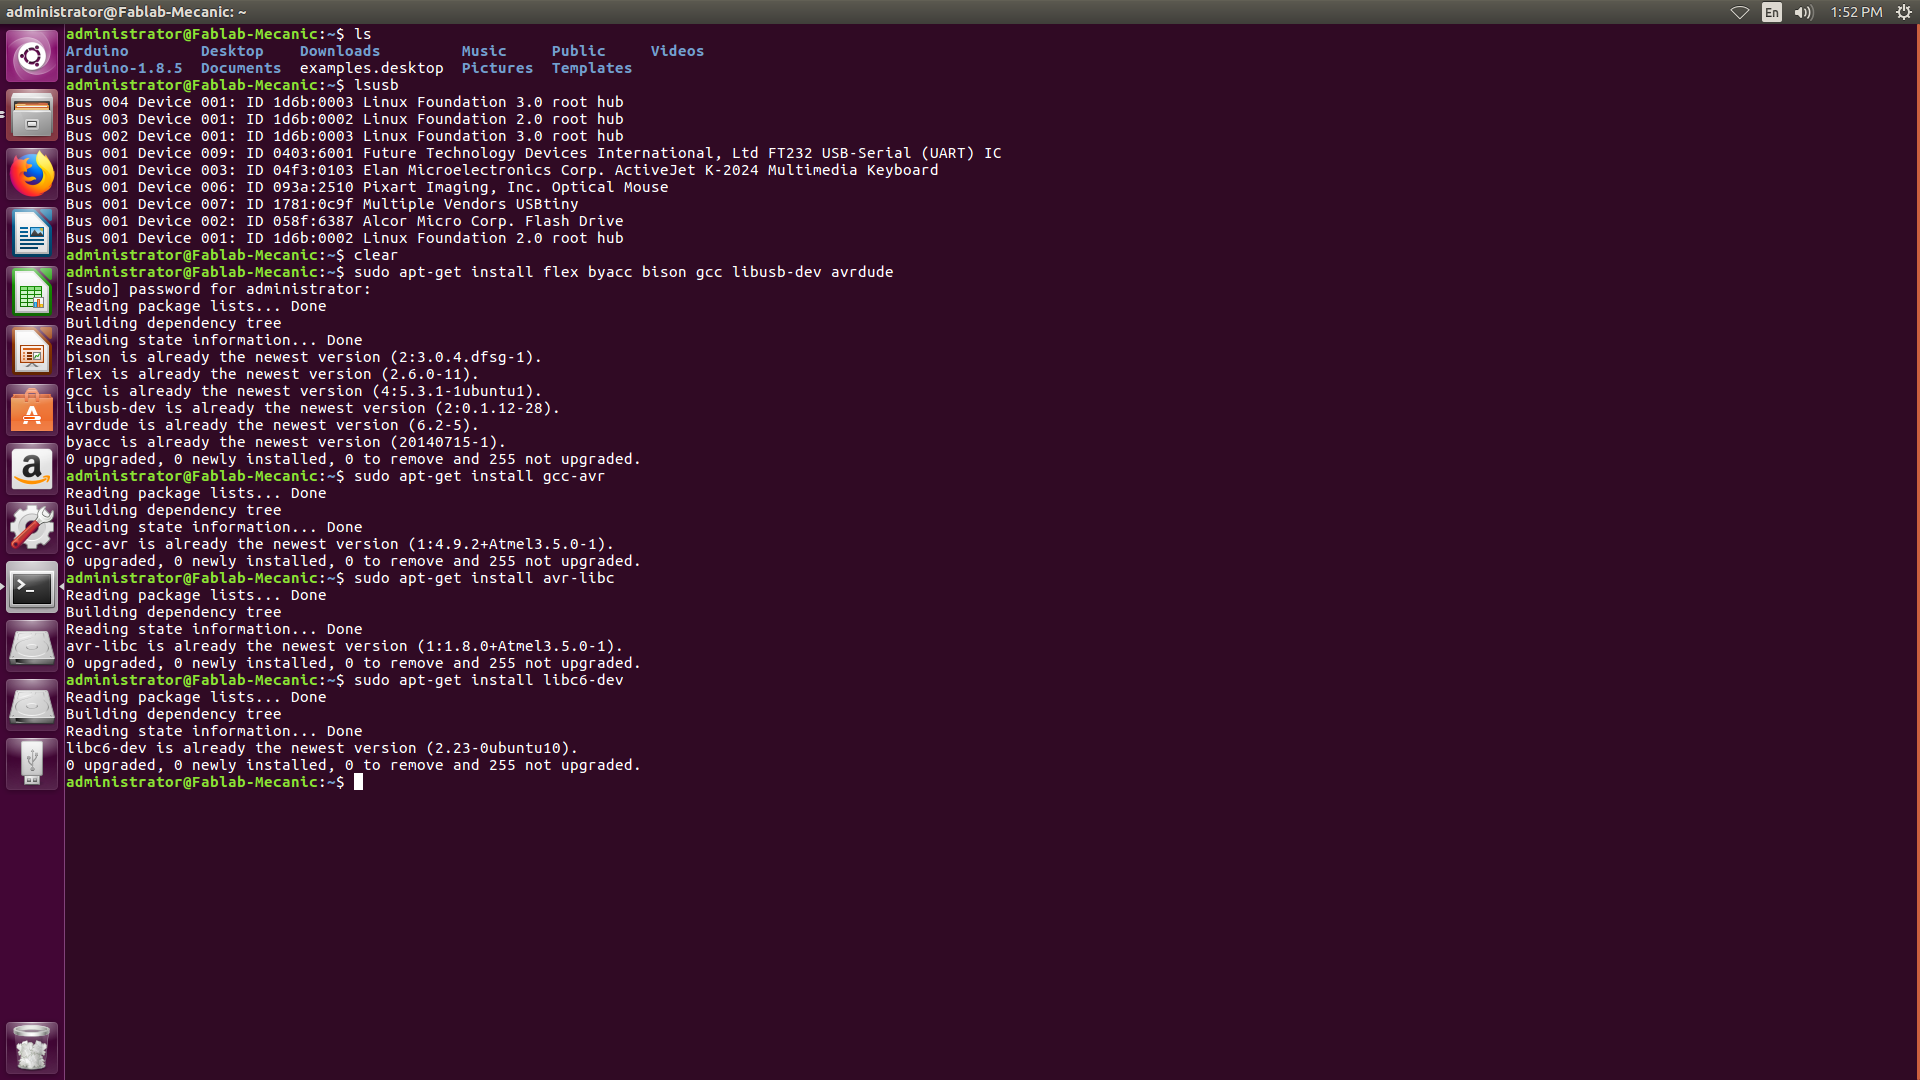The image size is (1920, 1080).
Task: Open LibreOffice Writer from launcher
Action: coord(32,233)
